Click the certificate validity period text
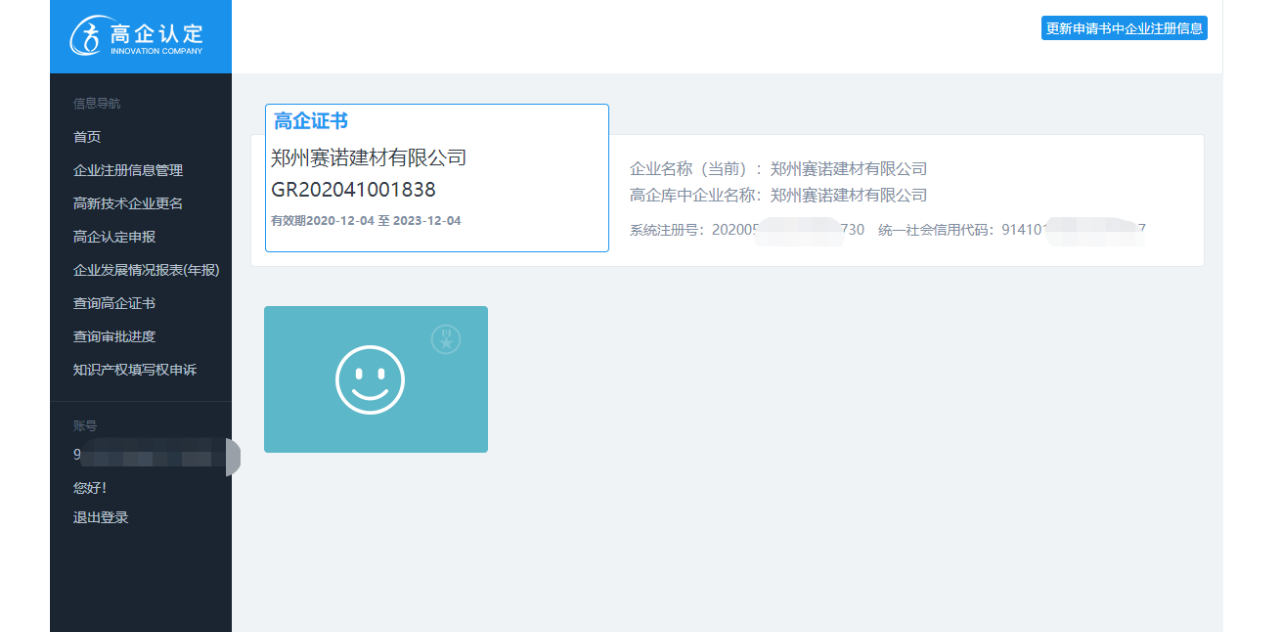Image resolution: width=1280 pixels, height=632 pixels. click(366, 220)
